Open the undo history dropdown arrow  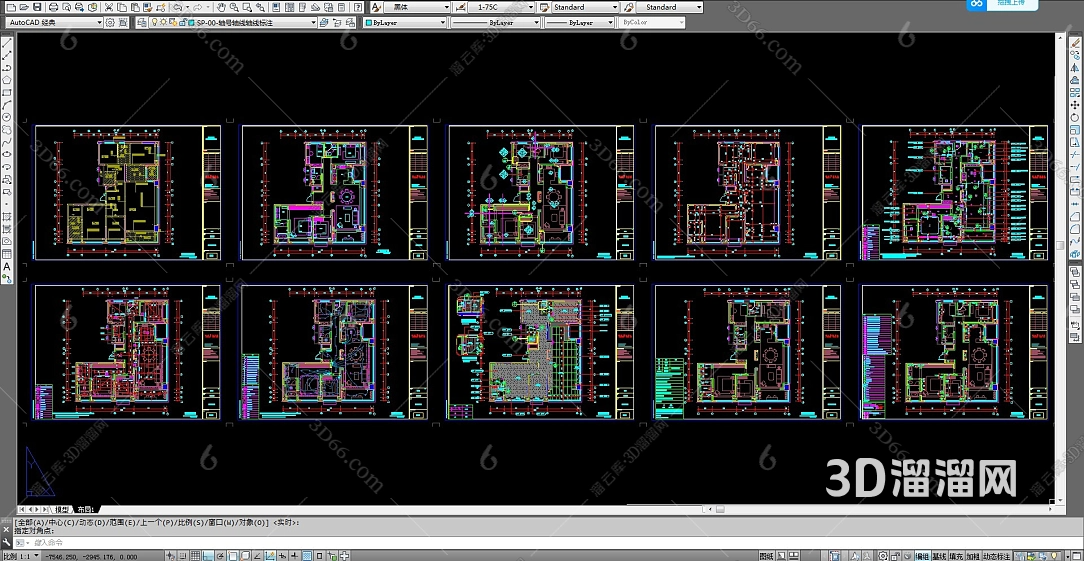point(187,7)
